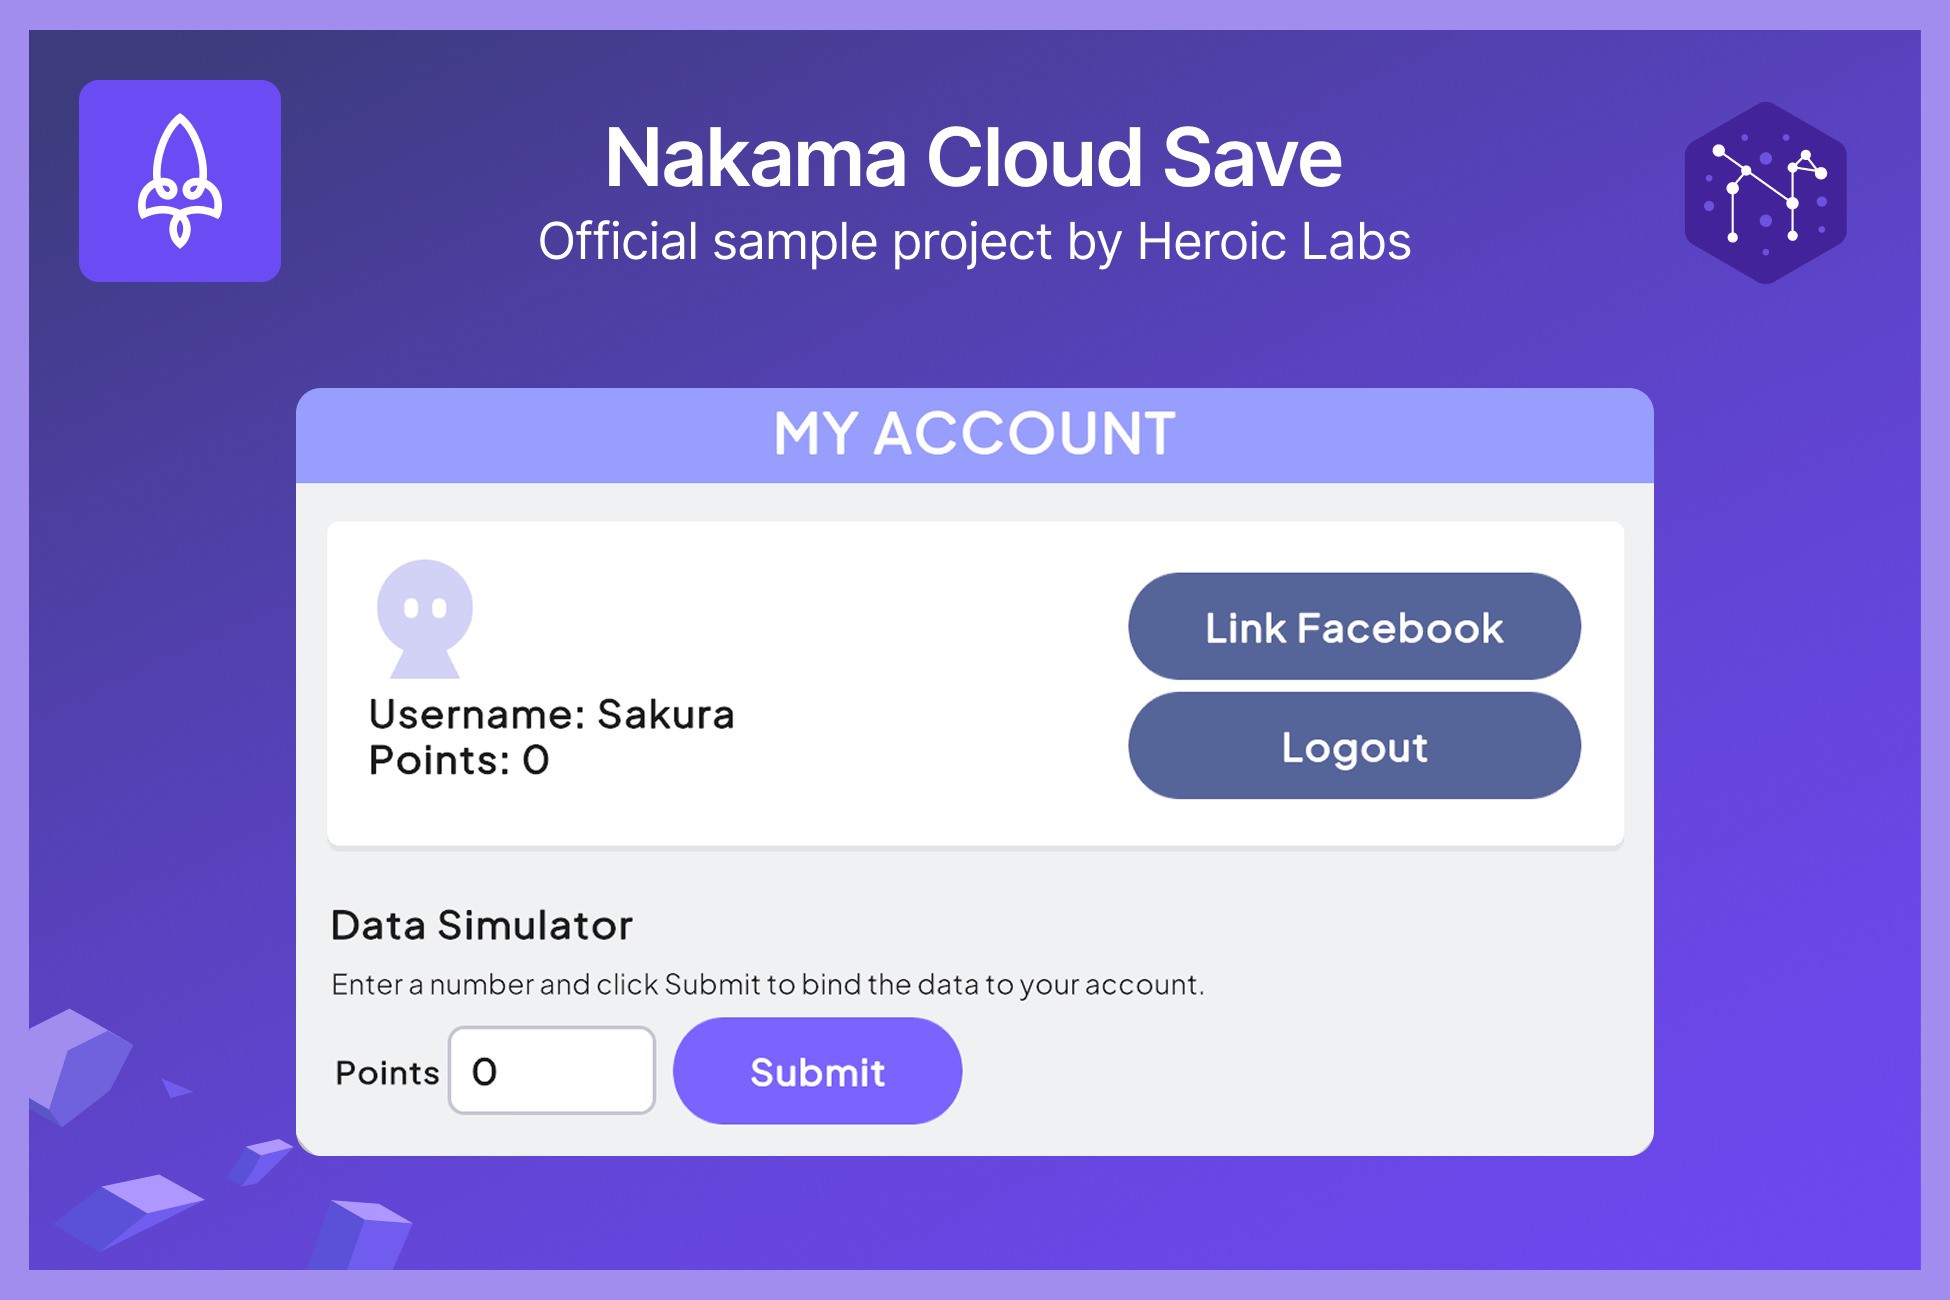The image size is (1950, 1300).
Task: Click inside the Points input field
Action: (x=551, y=1070)
